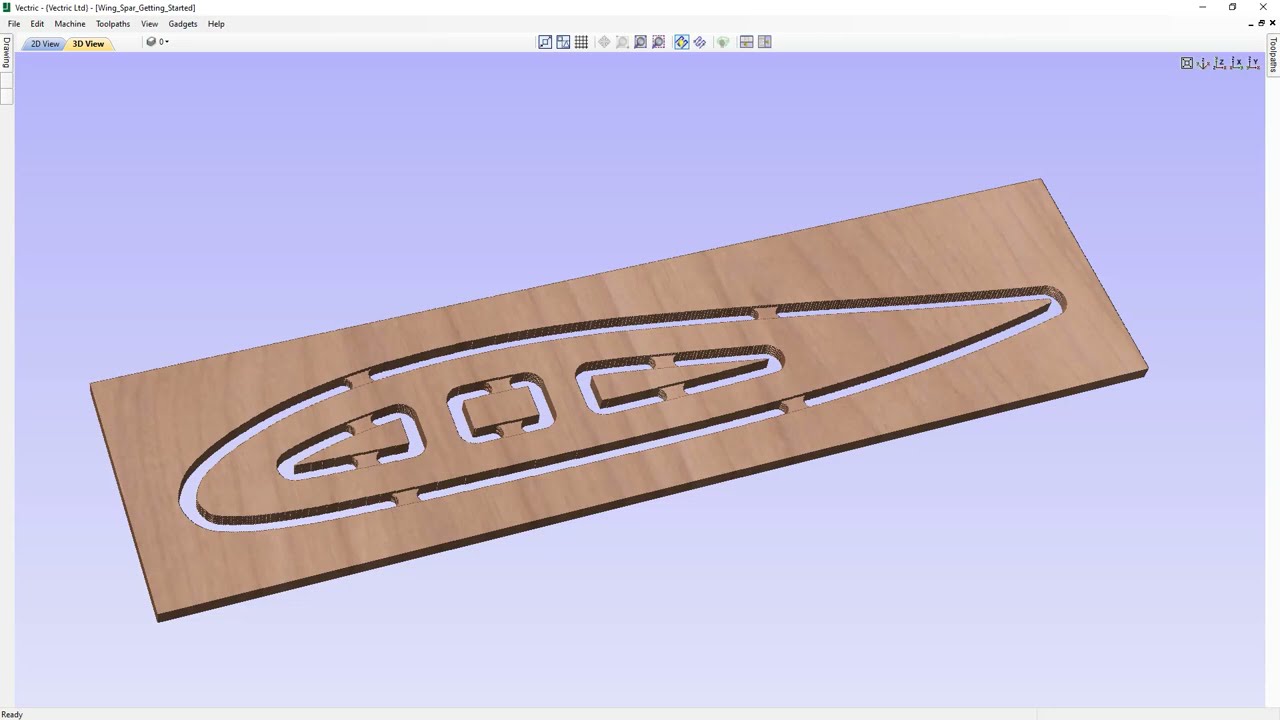Image resolution: width=1280 pixels, height=720 pixels.
Task: Open the Gadgets menu
Action: (x=183, y=24)
